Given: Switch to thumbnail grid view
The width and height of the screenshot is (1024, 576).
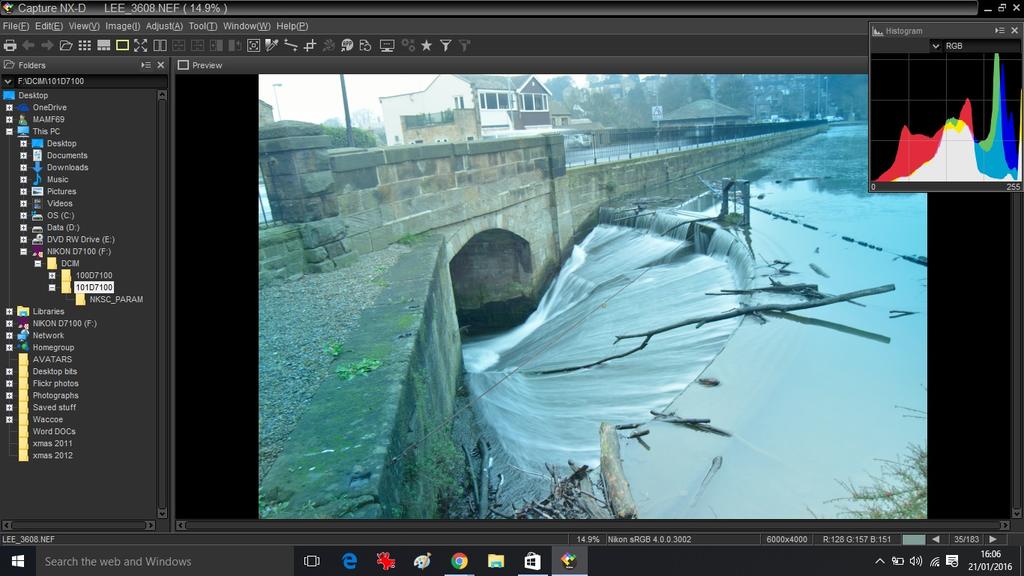Looking at the screenshot, I should pyautogui.click(x=85, y=45).
